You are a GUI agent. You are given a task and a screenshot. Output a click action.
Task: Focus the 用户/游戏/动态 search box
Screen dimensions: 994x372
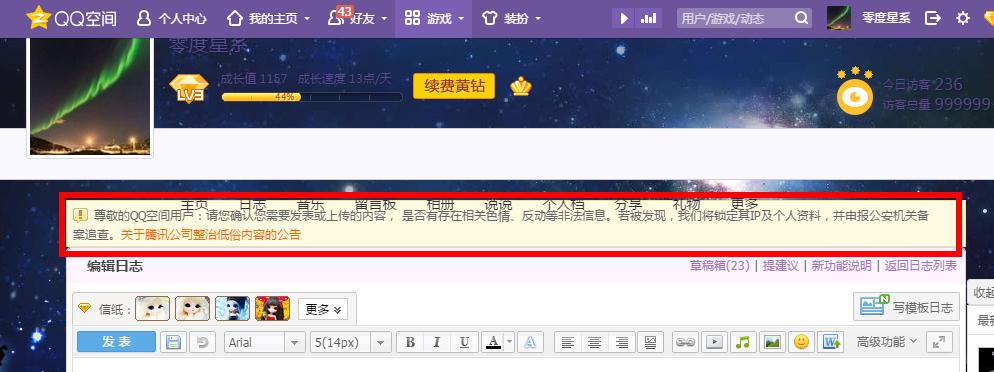734,18
